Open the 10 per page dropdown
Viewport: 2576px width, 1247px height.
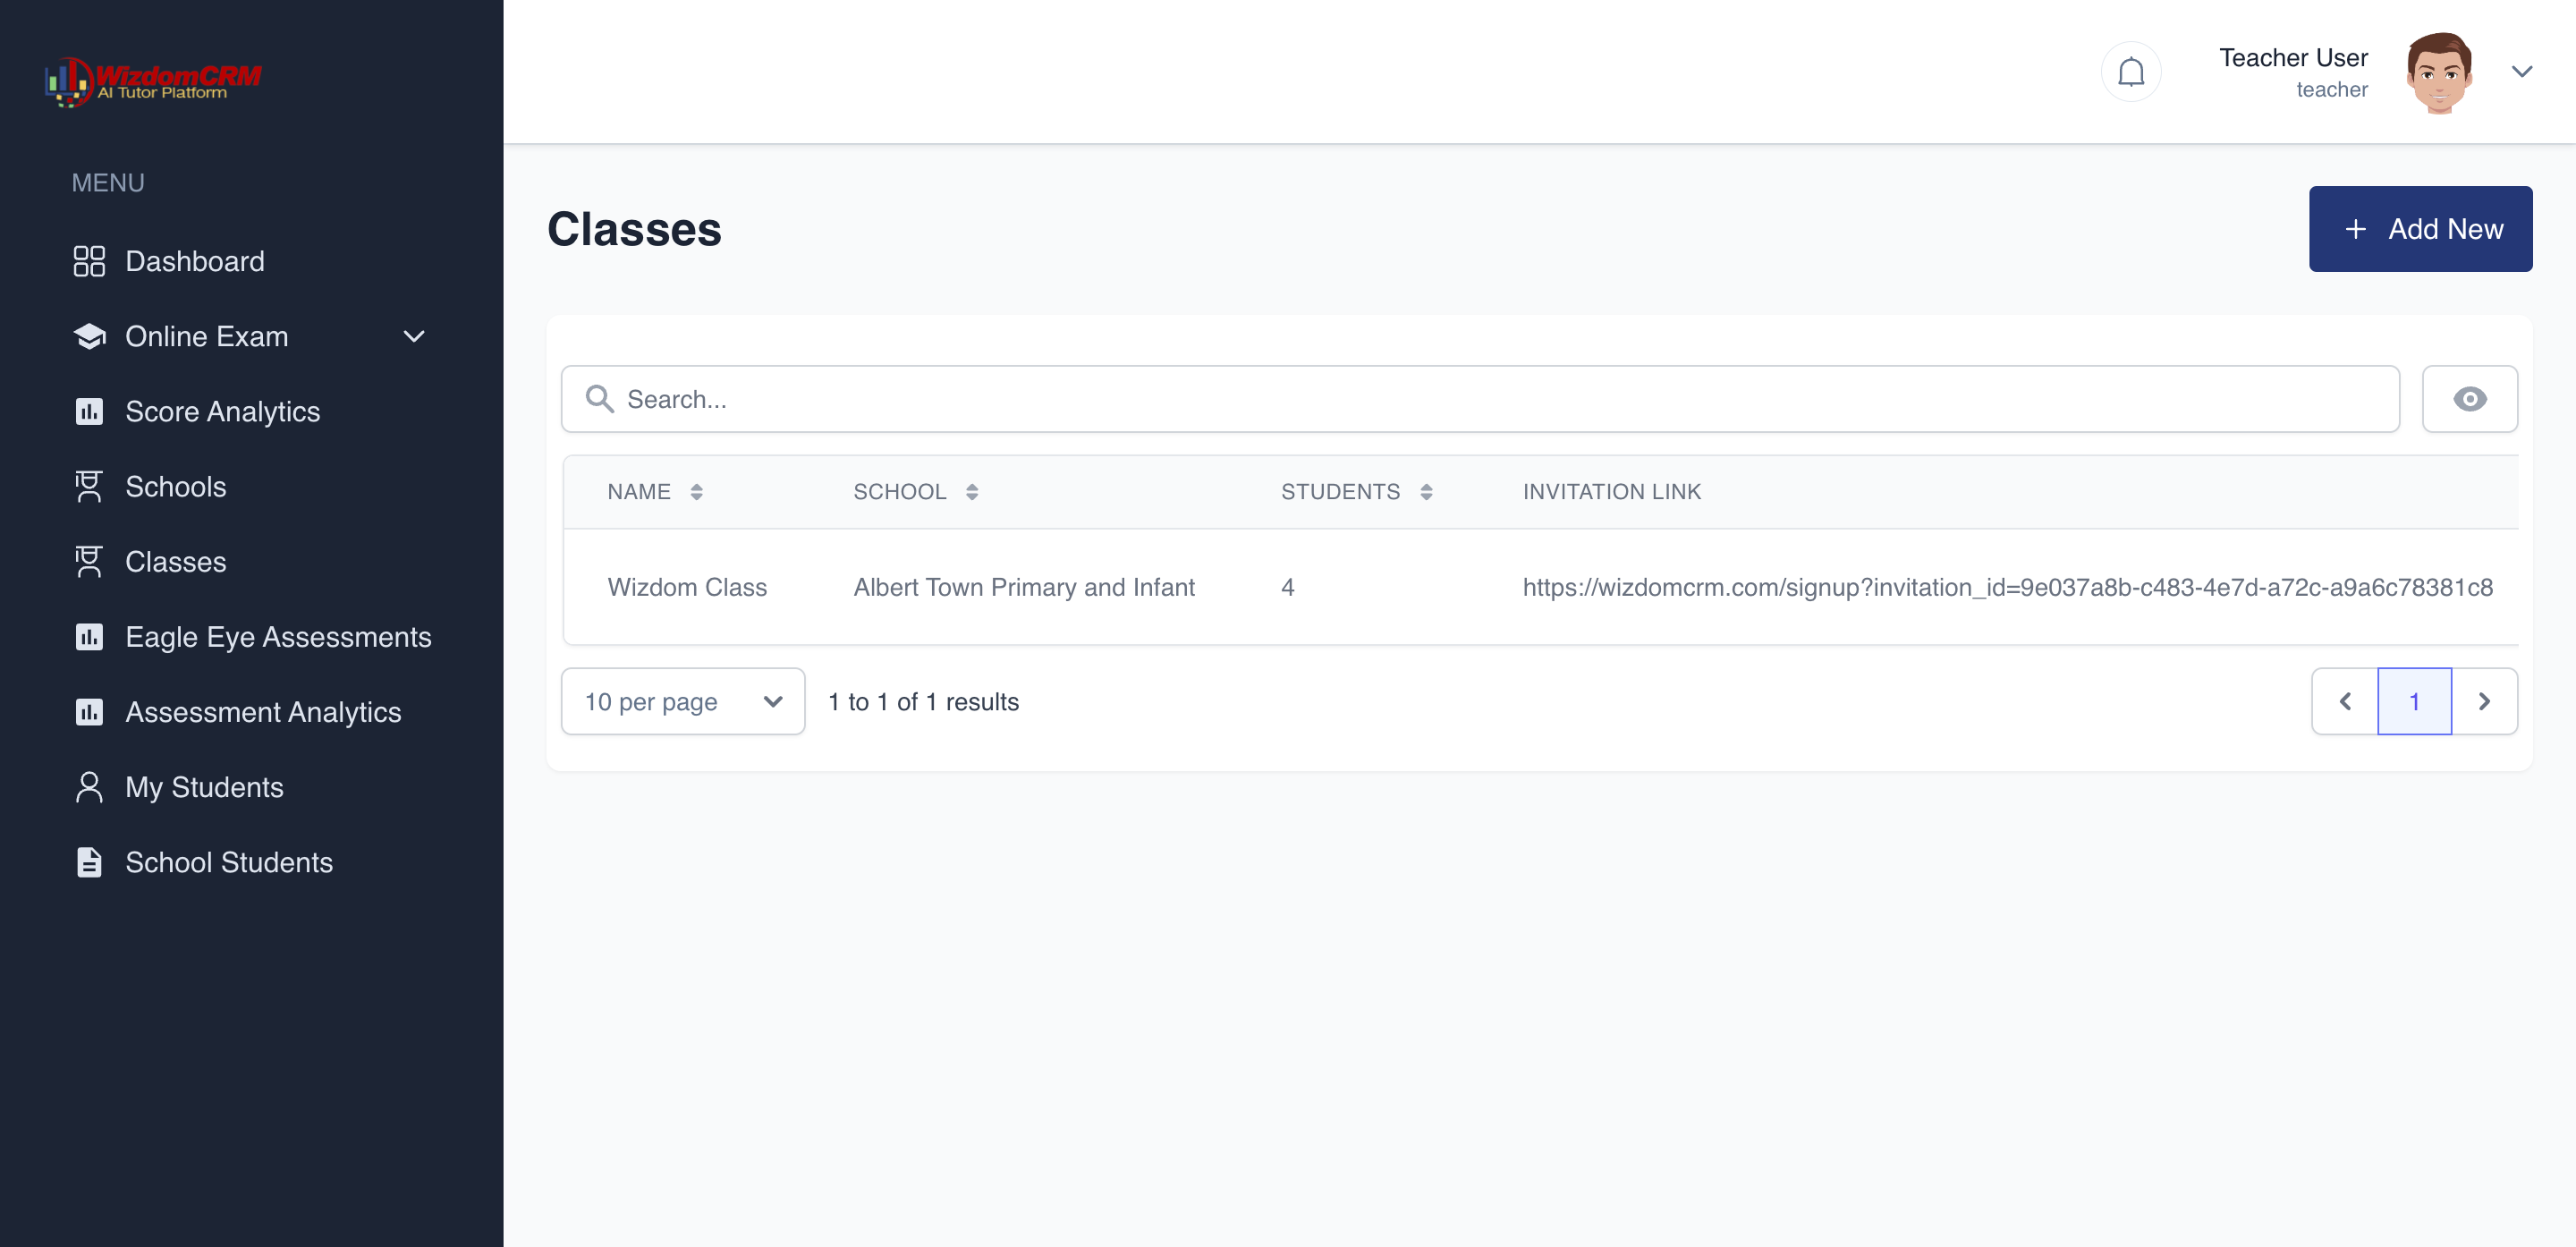click(x=683, y=702)
